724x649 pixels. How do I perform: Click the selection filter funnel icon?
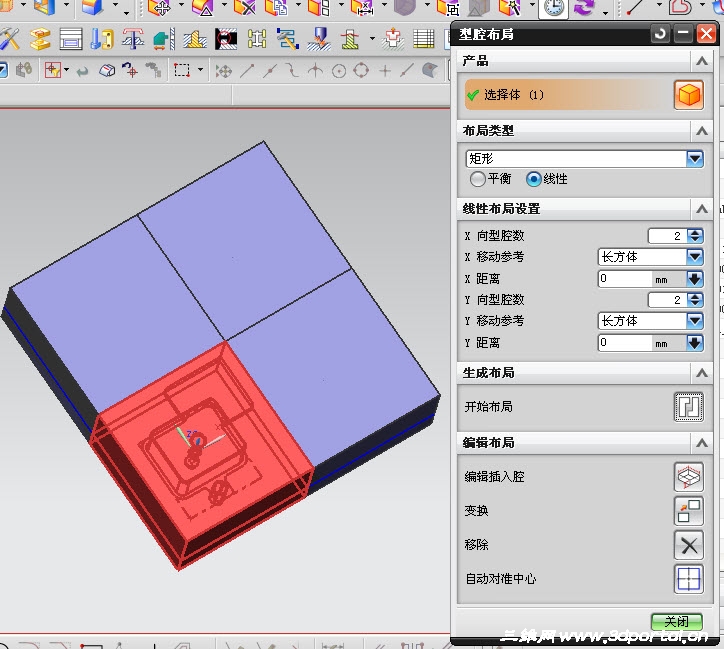52,70
